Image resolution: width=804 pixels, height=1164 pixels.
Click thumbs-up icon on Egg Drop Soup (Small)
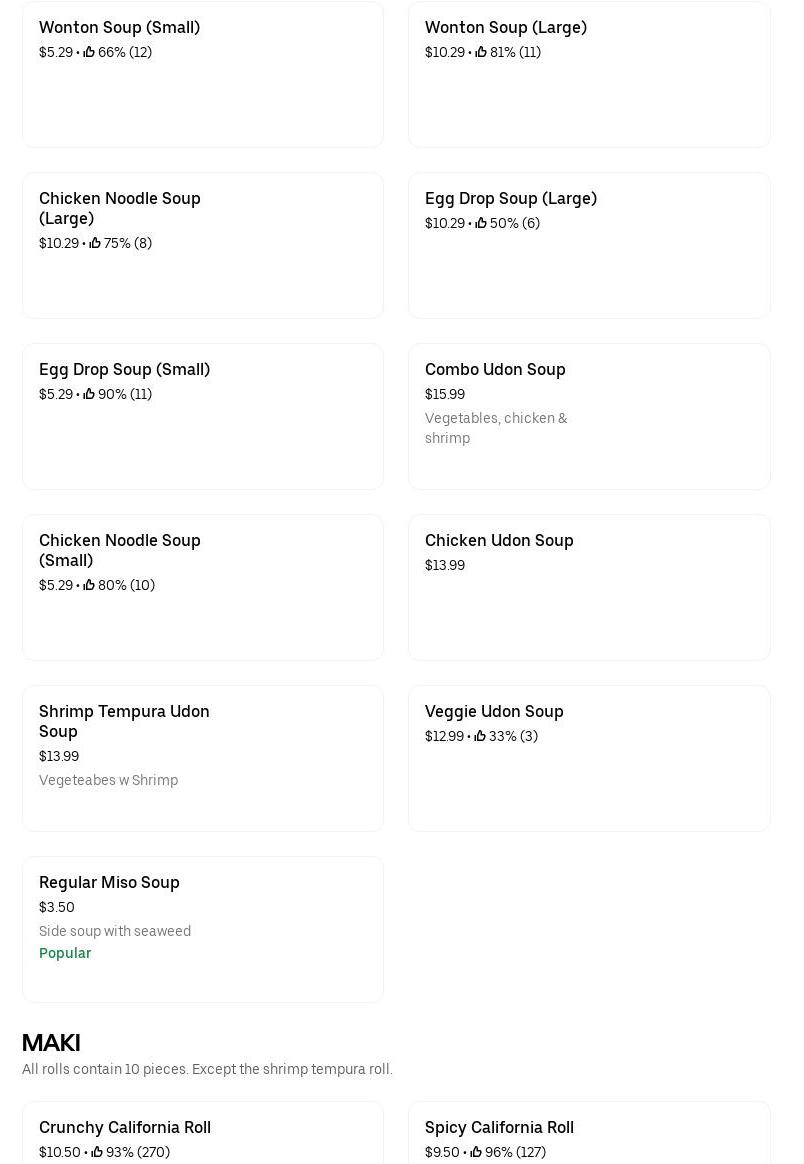(x=89, y=394)
